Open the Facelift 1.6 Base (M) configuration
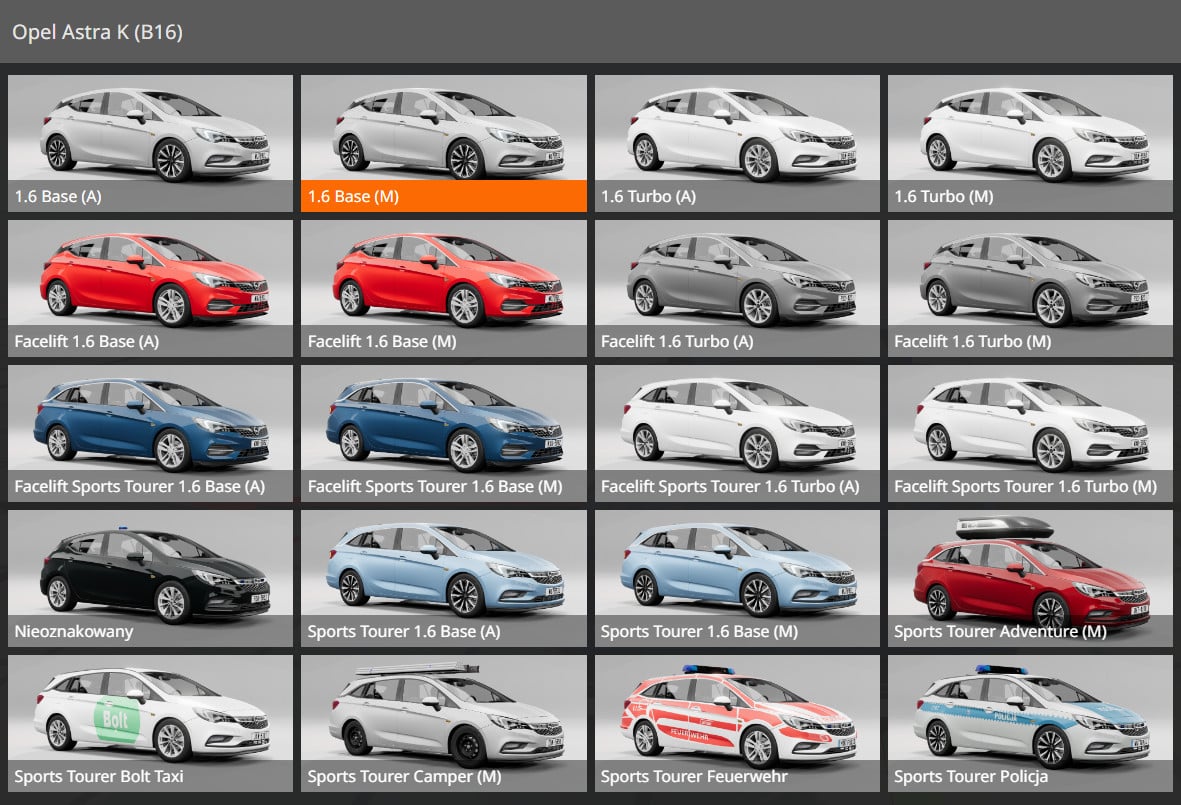The height and width of the screenshot is (805, 1181). pyautogui.click(x=443, y=288)
